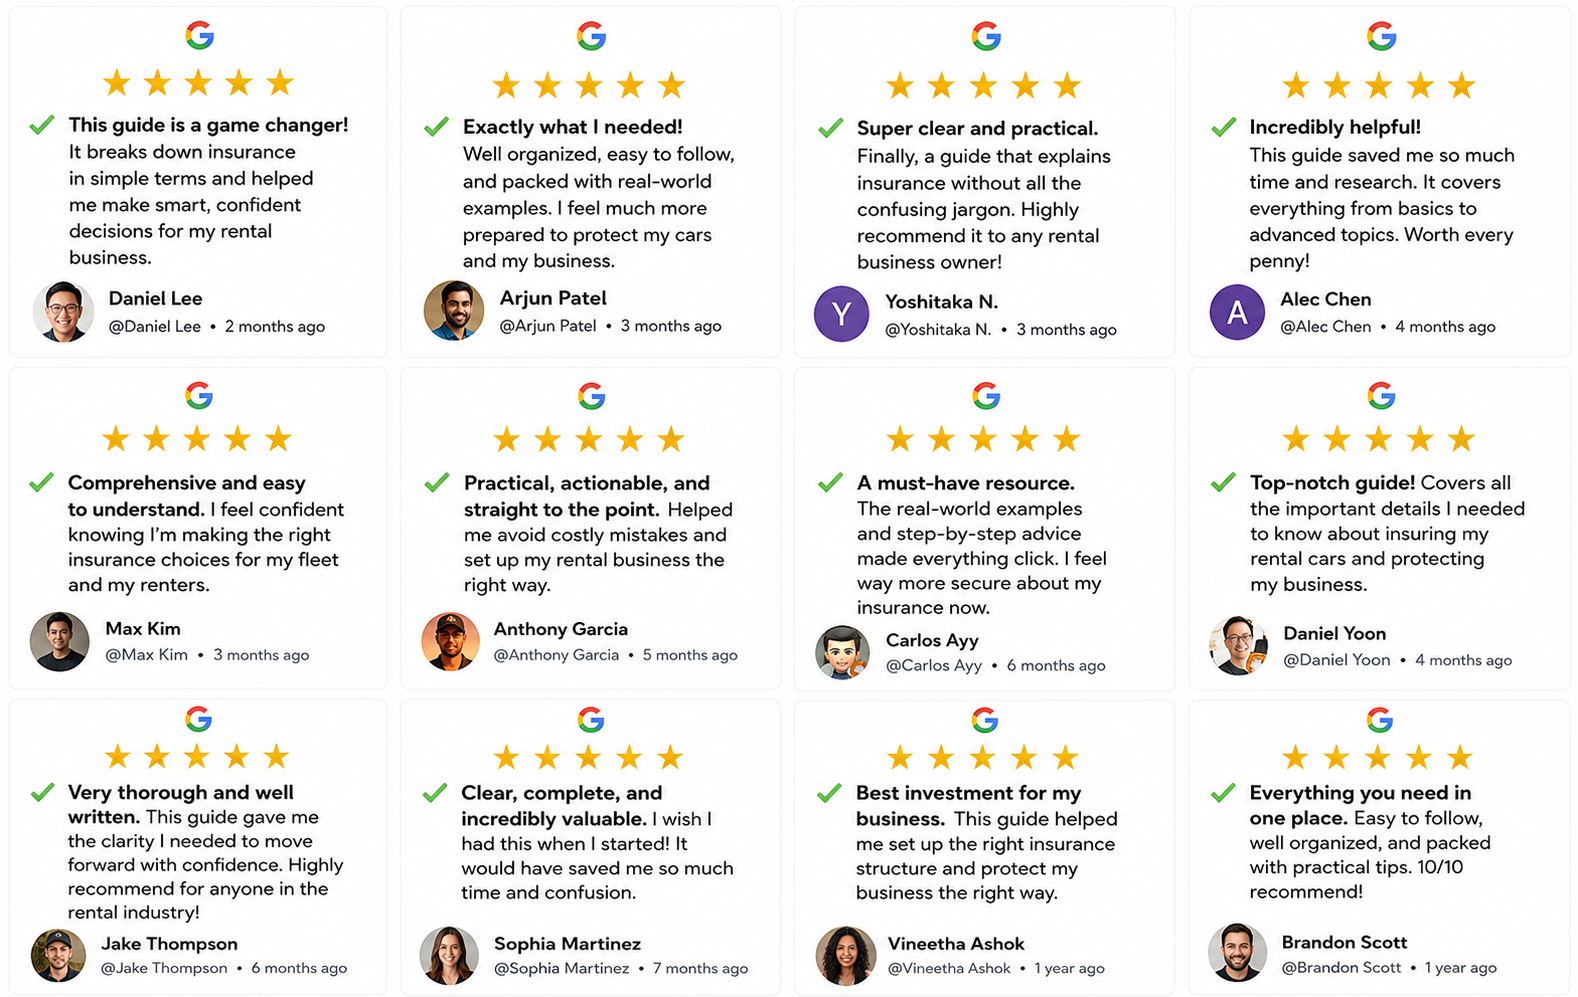Viewport: 1578px width, 997px height.
Task: Click the Google logo on Alec Chen's review card
Action: (1381, 37)
